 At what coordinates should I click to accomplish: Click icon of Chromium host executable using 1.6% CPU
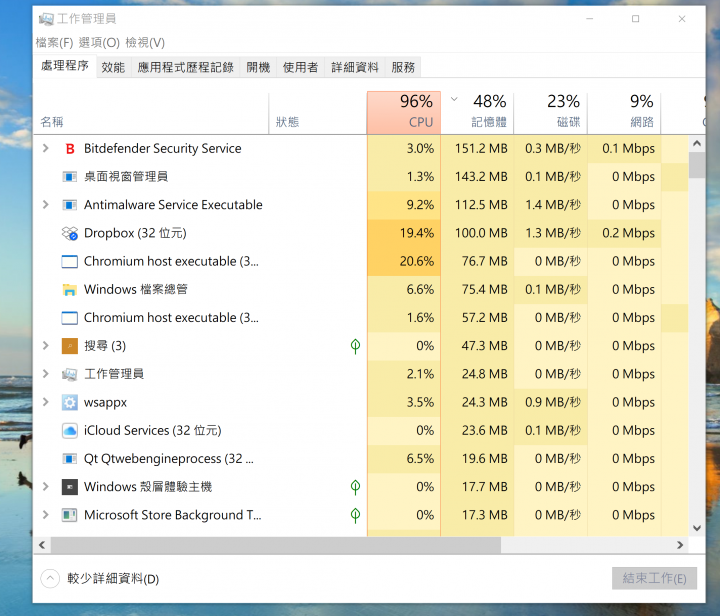coord(69,318)
